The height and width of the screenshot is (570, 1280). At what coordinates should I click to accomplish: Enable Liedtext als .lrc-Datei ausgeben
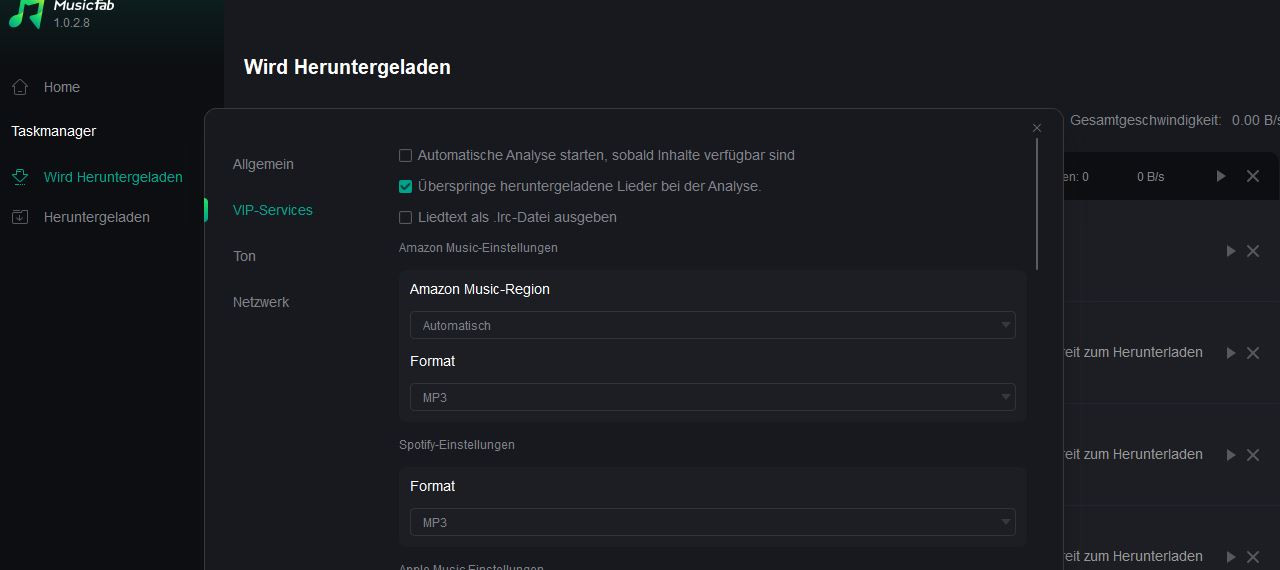[x=405, y=217]
